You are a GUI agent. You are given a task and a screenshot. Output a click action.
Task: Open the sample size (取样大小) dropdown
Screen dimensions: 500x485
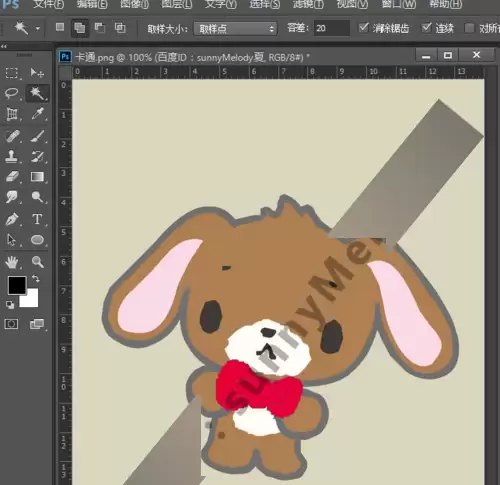click(235, 29)
